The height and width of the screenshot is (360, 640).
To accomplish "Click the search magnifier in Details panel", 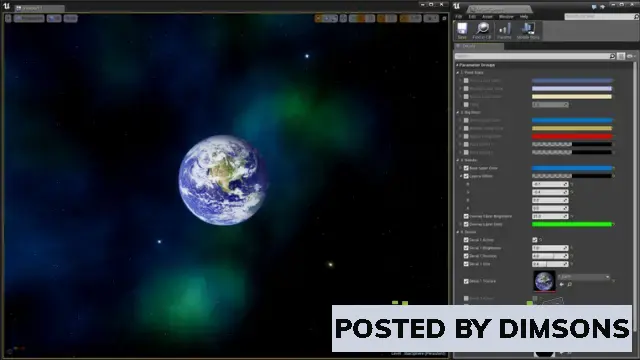I will pyautogui.click(x=612, y=56).
